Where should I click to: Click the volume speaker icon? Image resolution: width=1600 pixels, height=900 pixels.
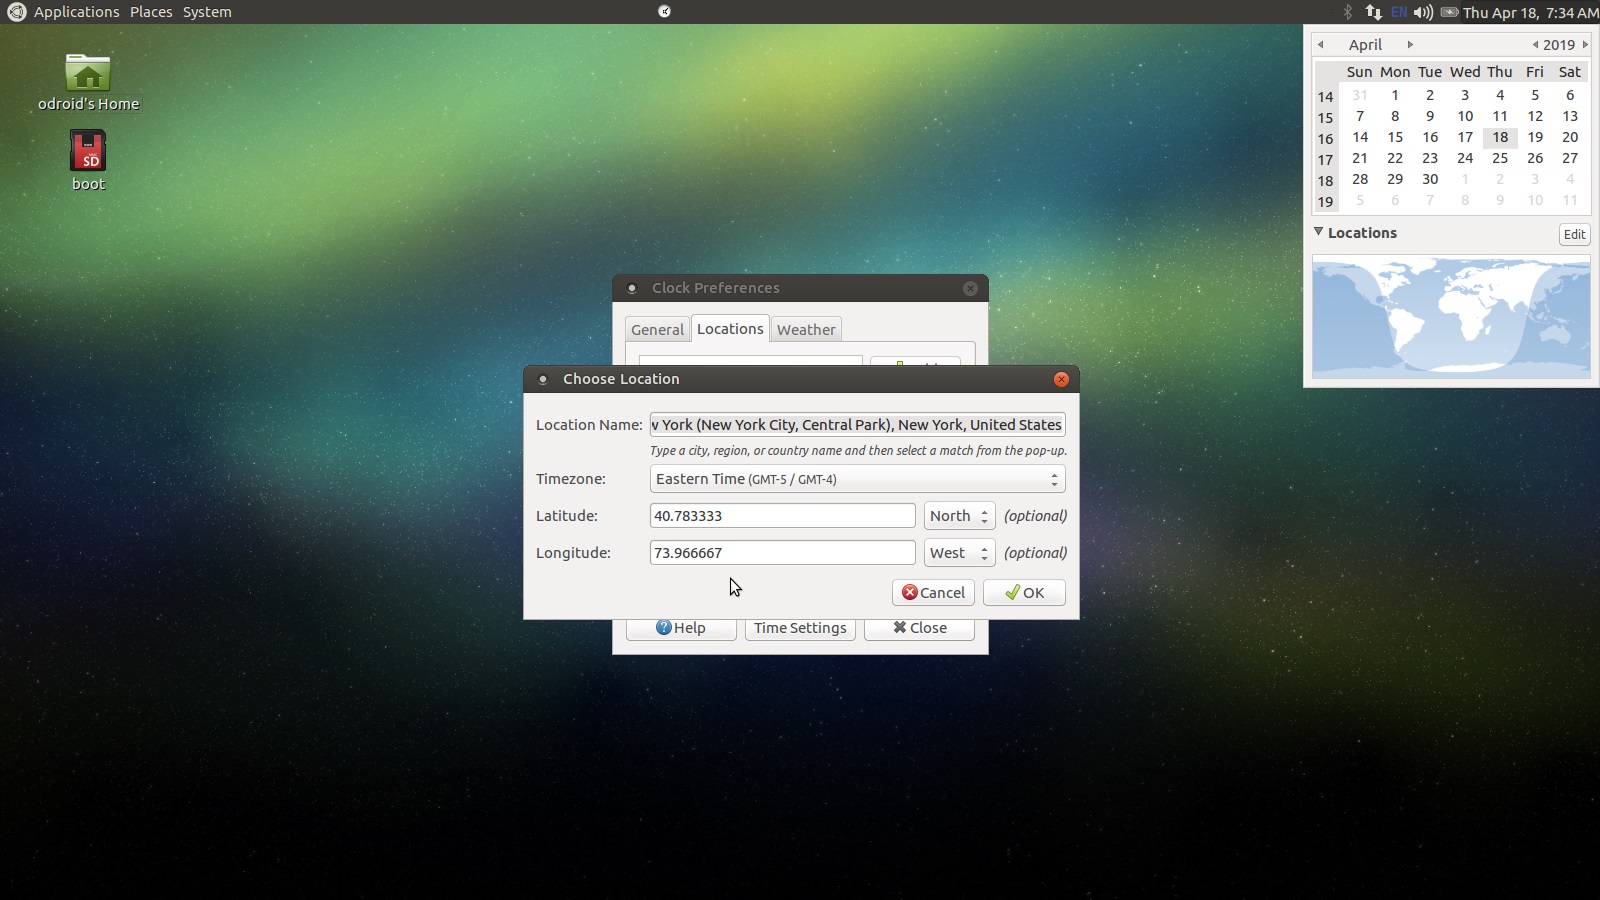click(x=1422, y=12)
